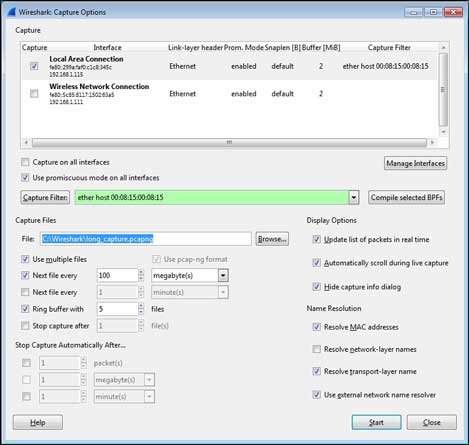Click the Link-layer header column heading
469x445 pixels.
click(195, 48)
